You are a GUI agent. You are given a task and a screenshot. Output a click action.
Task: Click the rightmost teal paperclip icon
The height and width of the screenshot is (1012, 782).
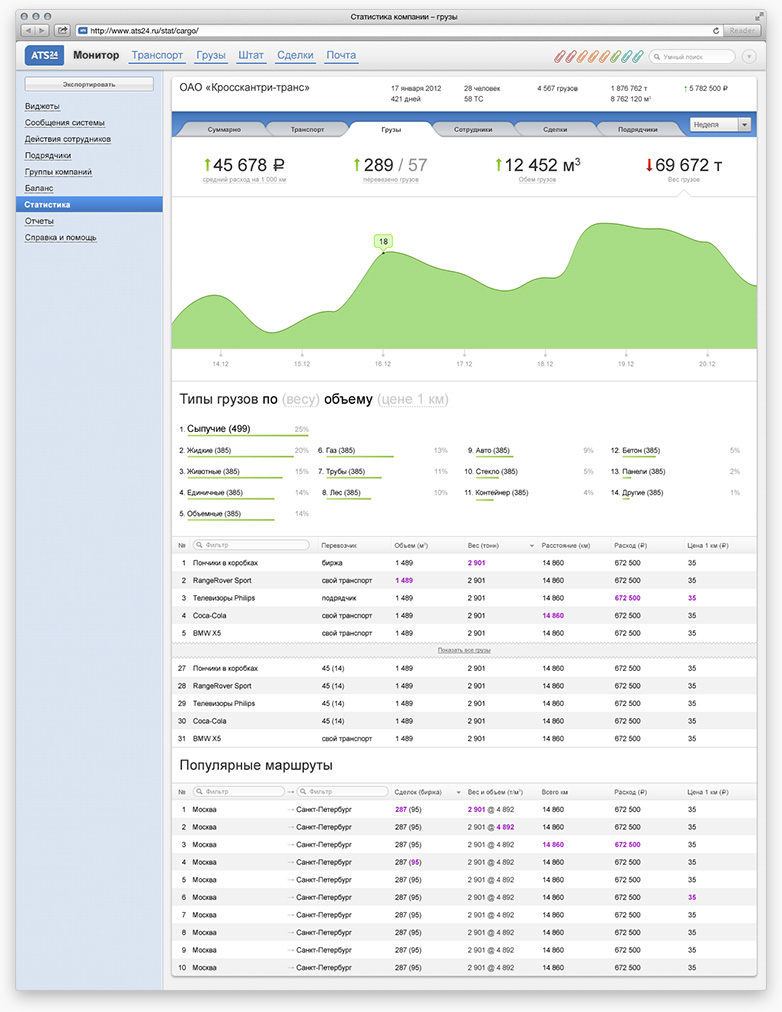638,56
